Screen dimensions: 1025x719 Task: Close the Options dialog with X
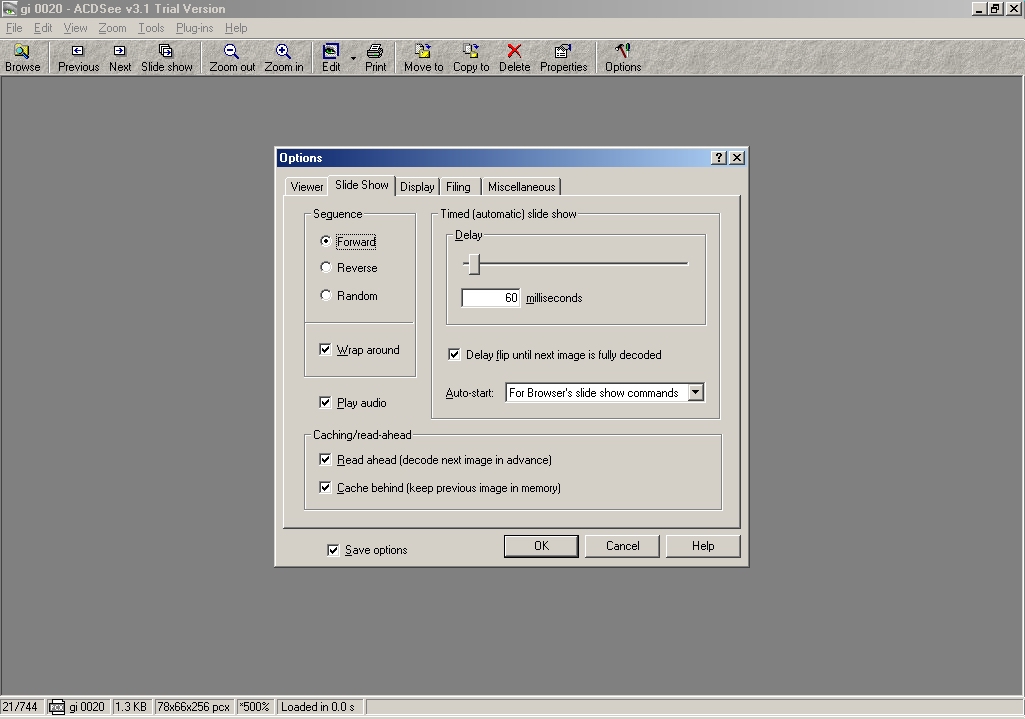tap(737, 158)
